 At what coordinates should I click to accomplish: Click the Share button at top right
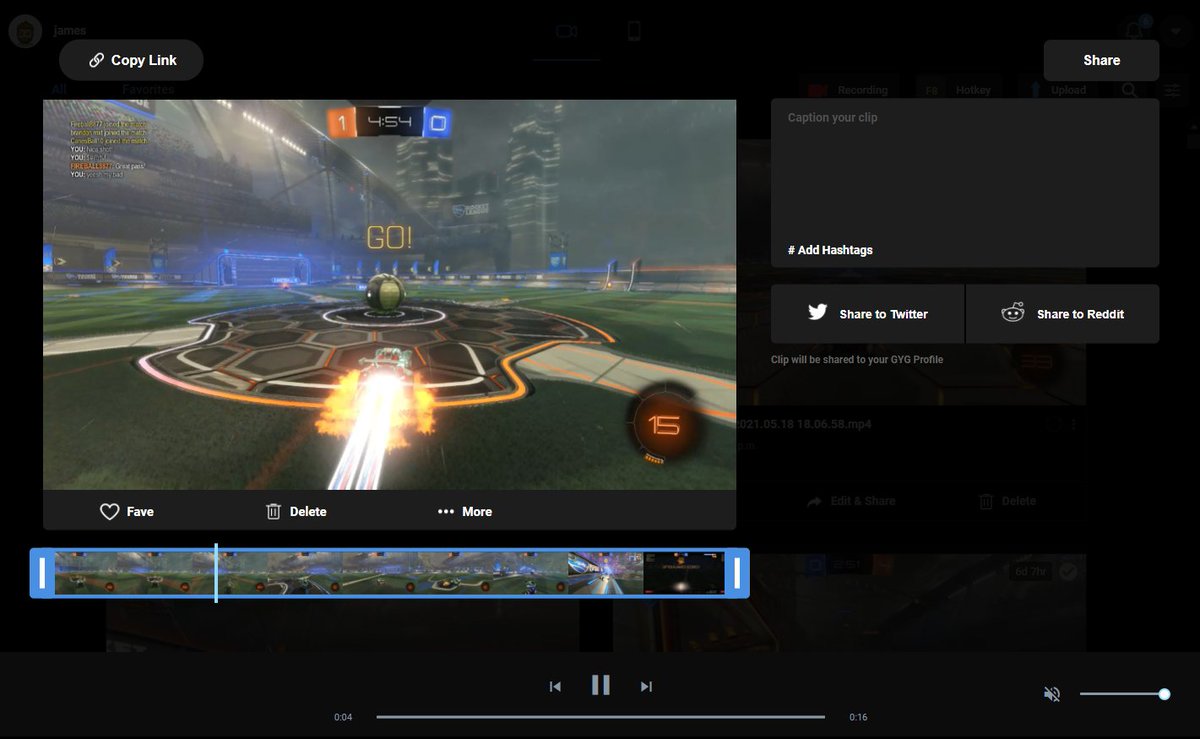click(x=1101, y=60)
